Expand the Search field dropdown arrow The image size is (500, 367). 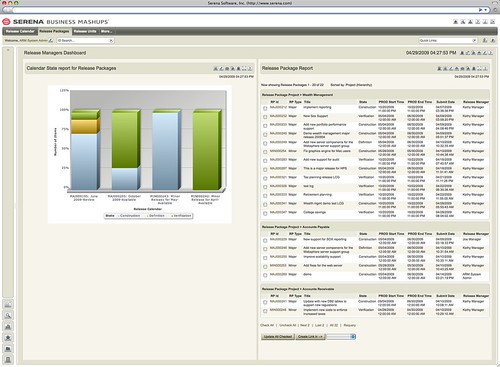click(111, 40)
